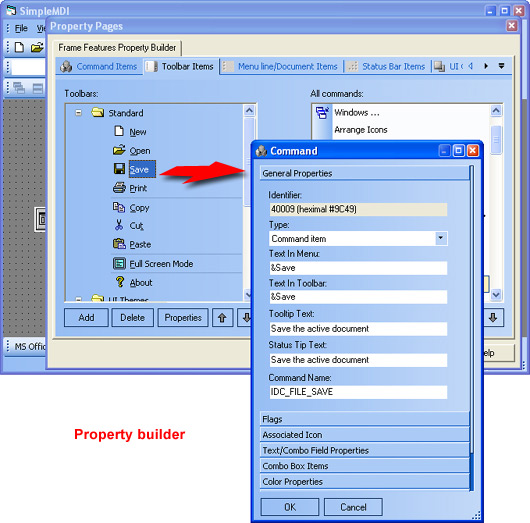This screenshot has height=523, width=530.
Task: Select Frame Features Property Builder tab
Action: 117,48
